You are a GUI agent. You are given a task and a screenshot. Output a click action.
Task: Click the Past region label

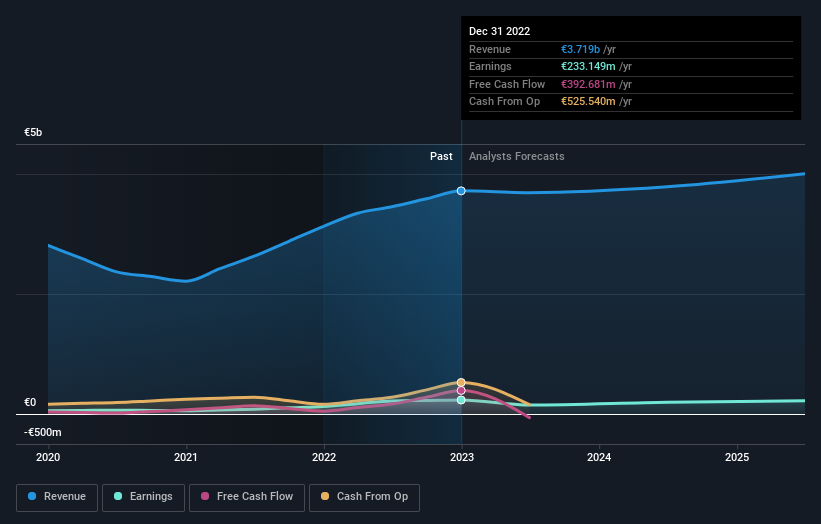(x=441, y=156)
